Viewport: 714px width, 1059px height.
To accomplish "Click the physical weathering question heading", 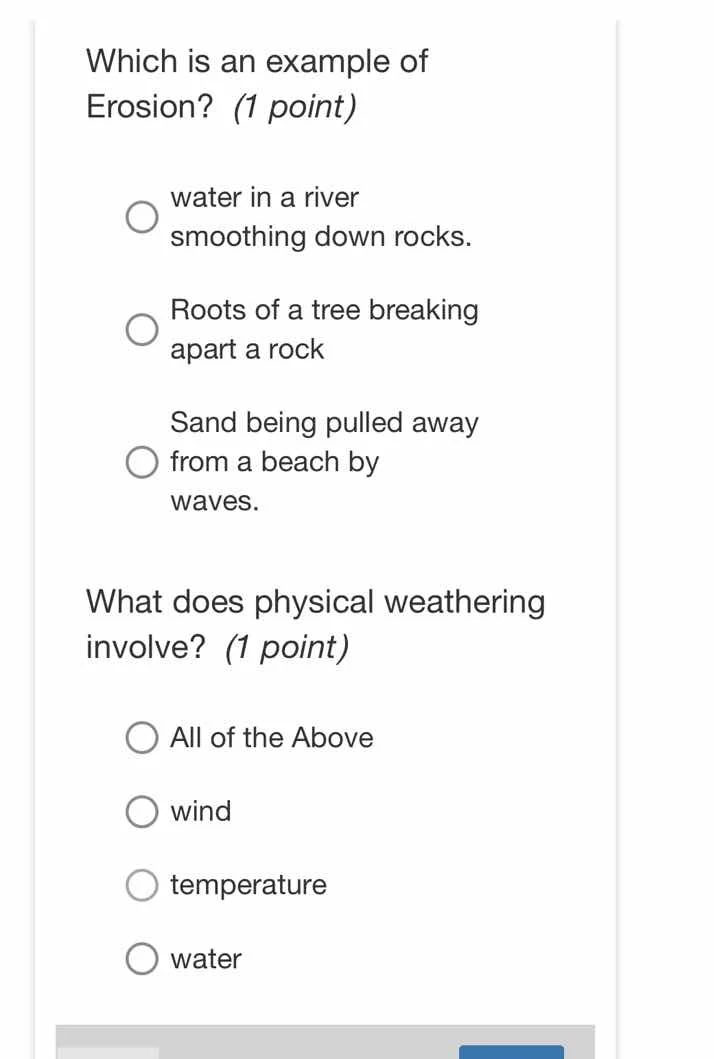I will click(x=315, y=601).
